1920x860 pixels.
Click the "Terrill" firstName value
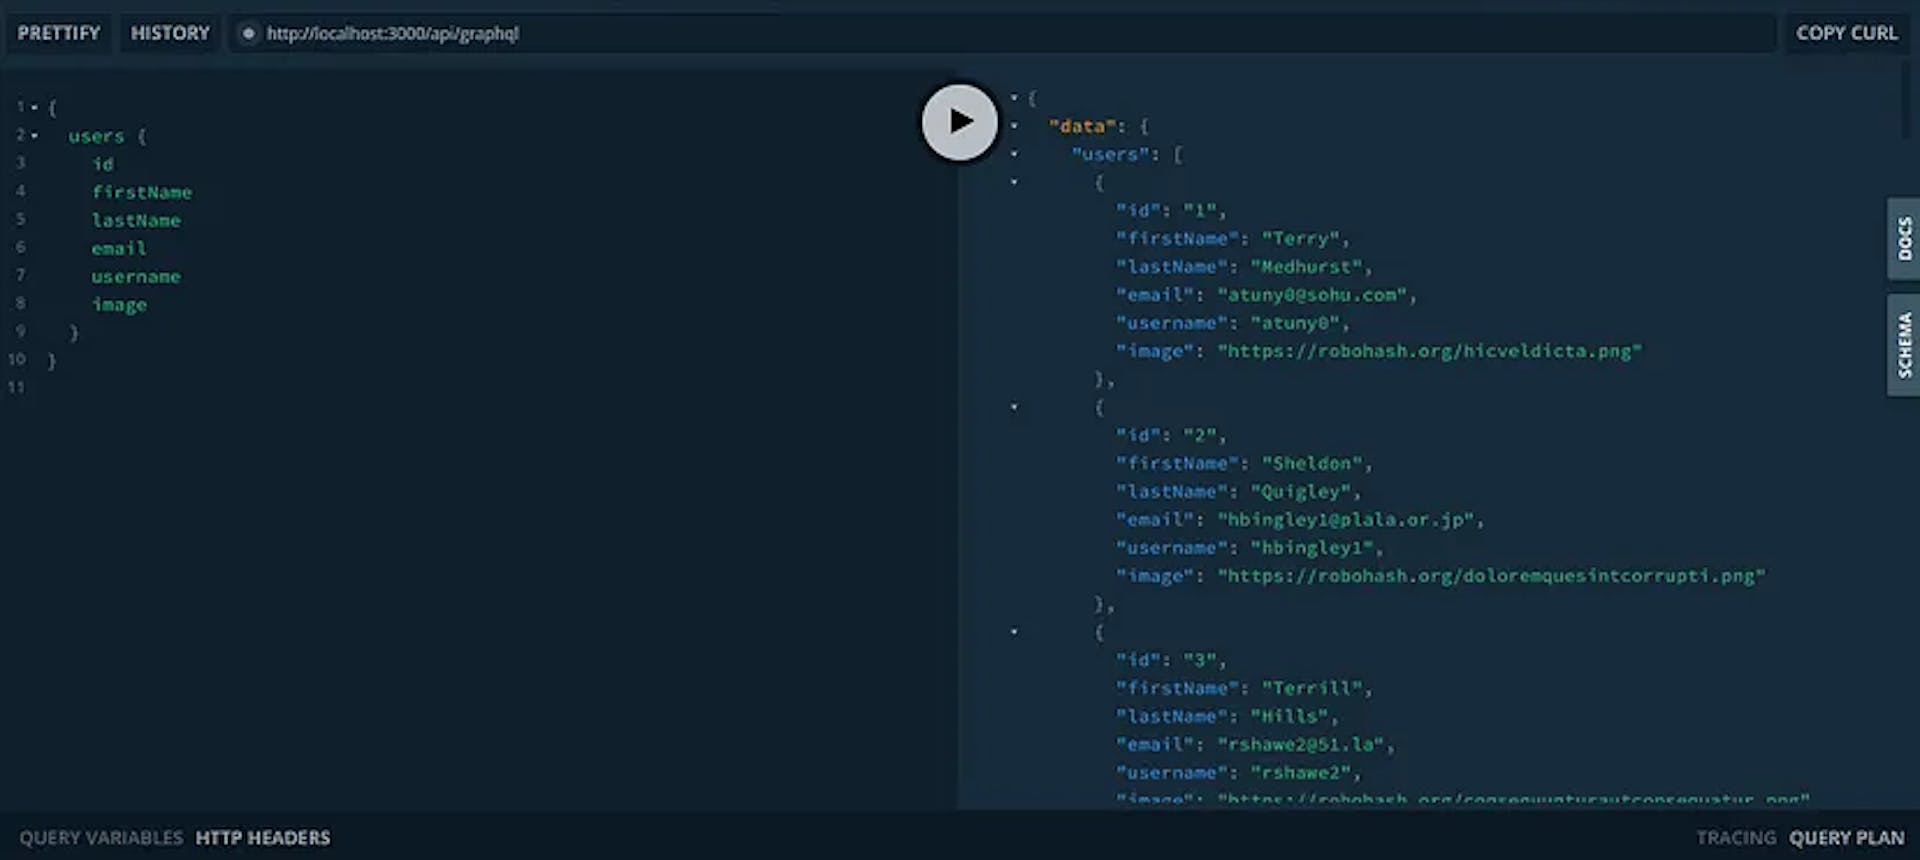(x=1311, y=689)
